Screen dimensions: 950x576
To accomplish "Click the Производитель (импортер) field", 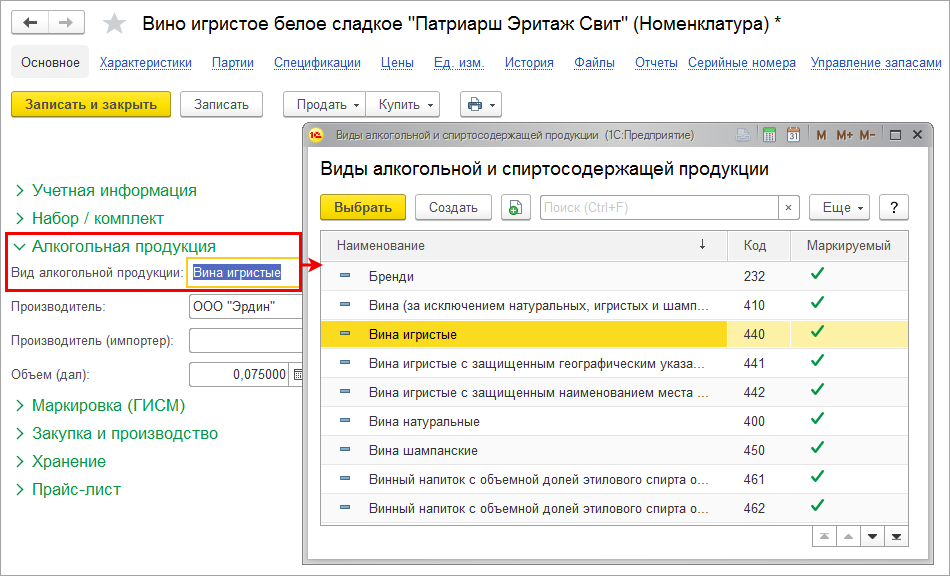I will point(246,340).
